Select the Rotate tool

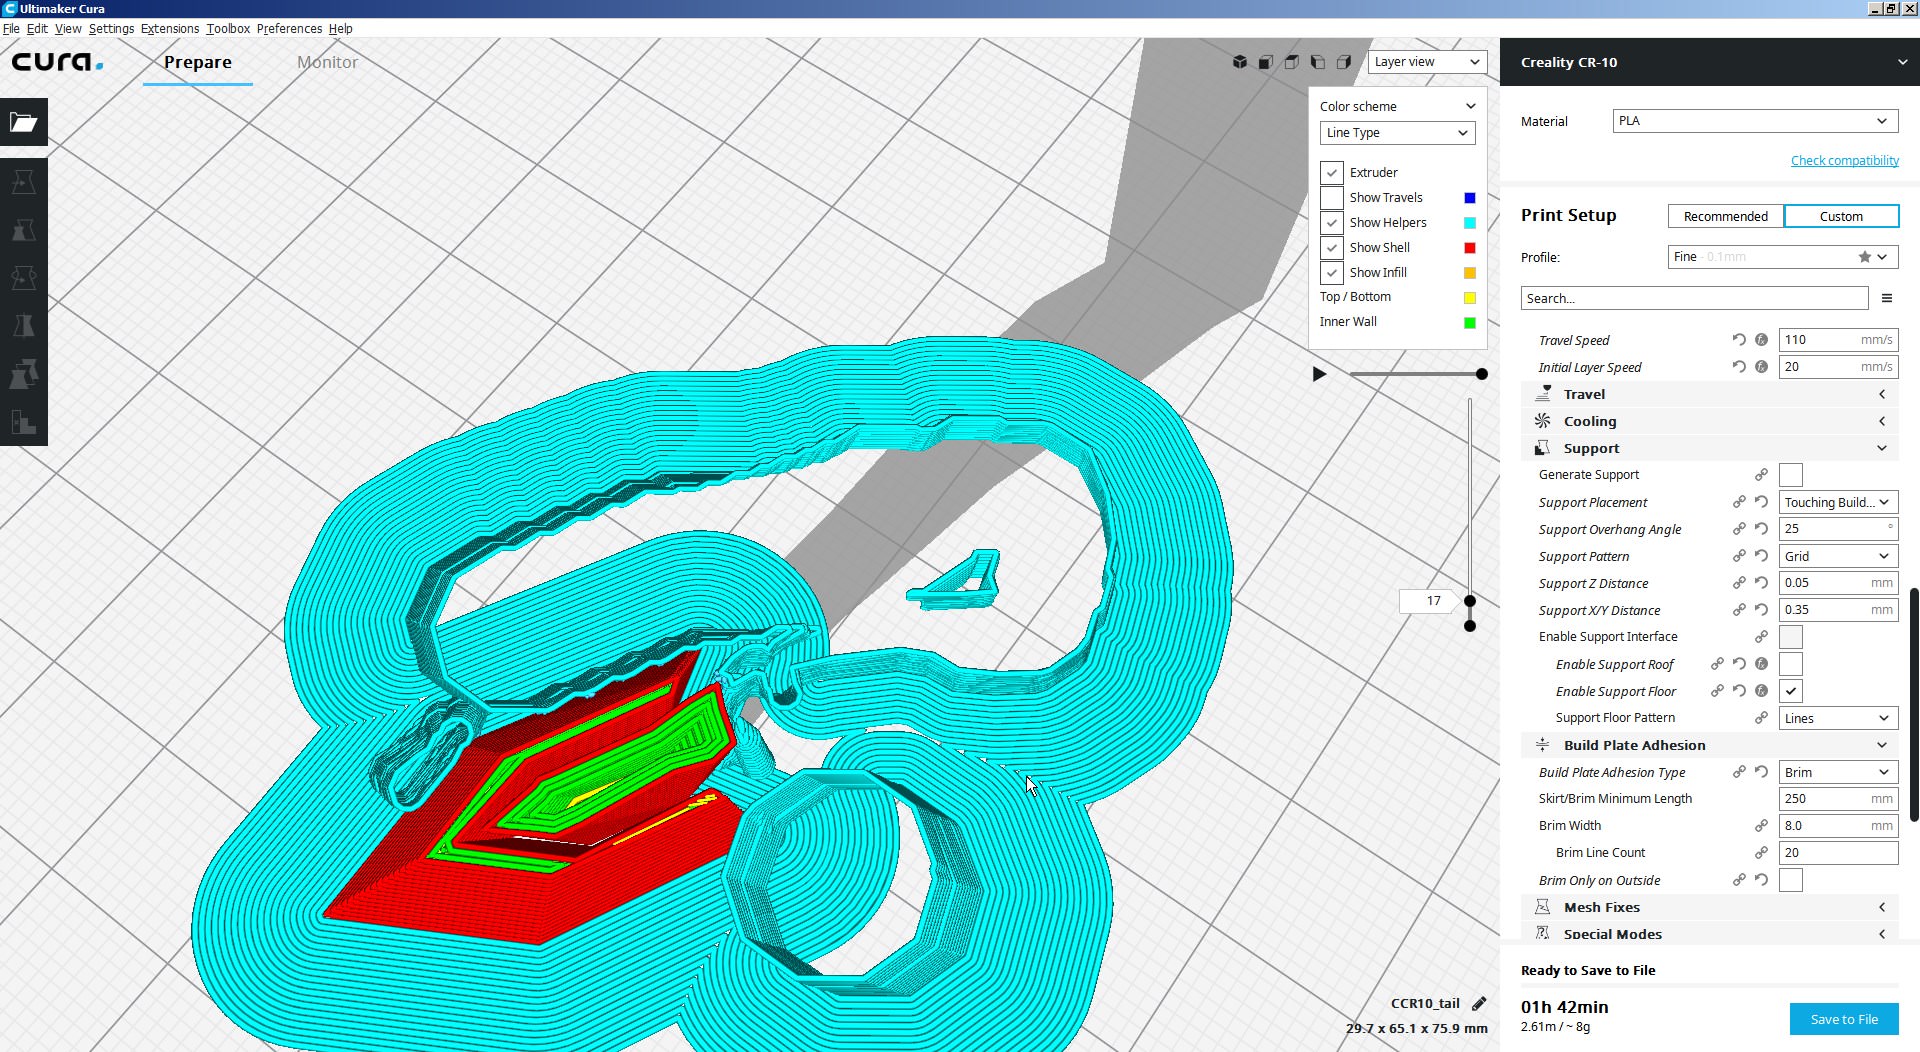23,278
